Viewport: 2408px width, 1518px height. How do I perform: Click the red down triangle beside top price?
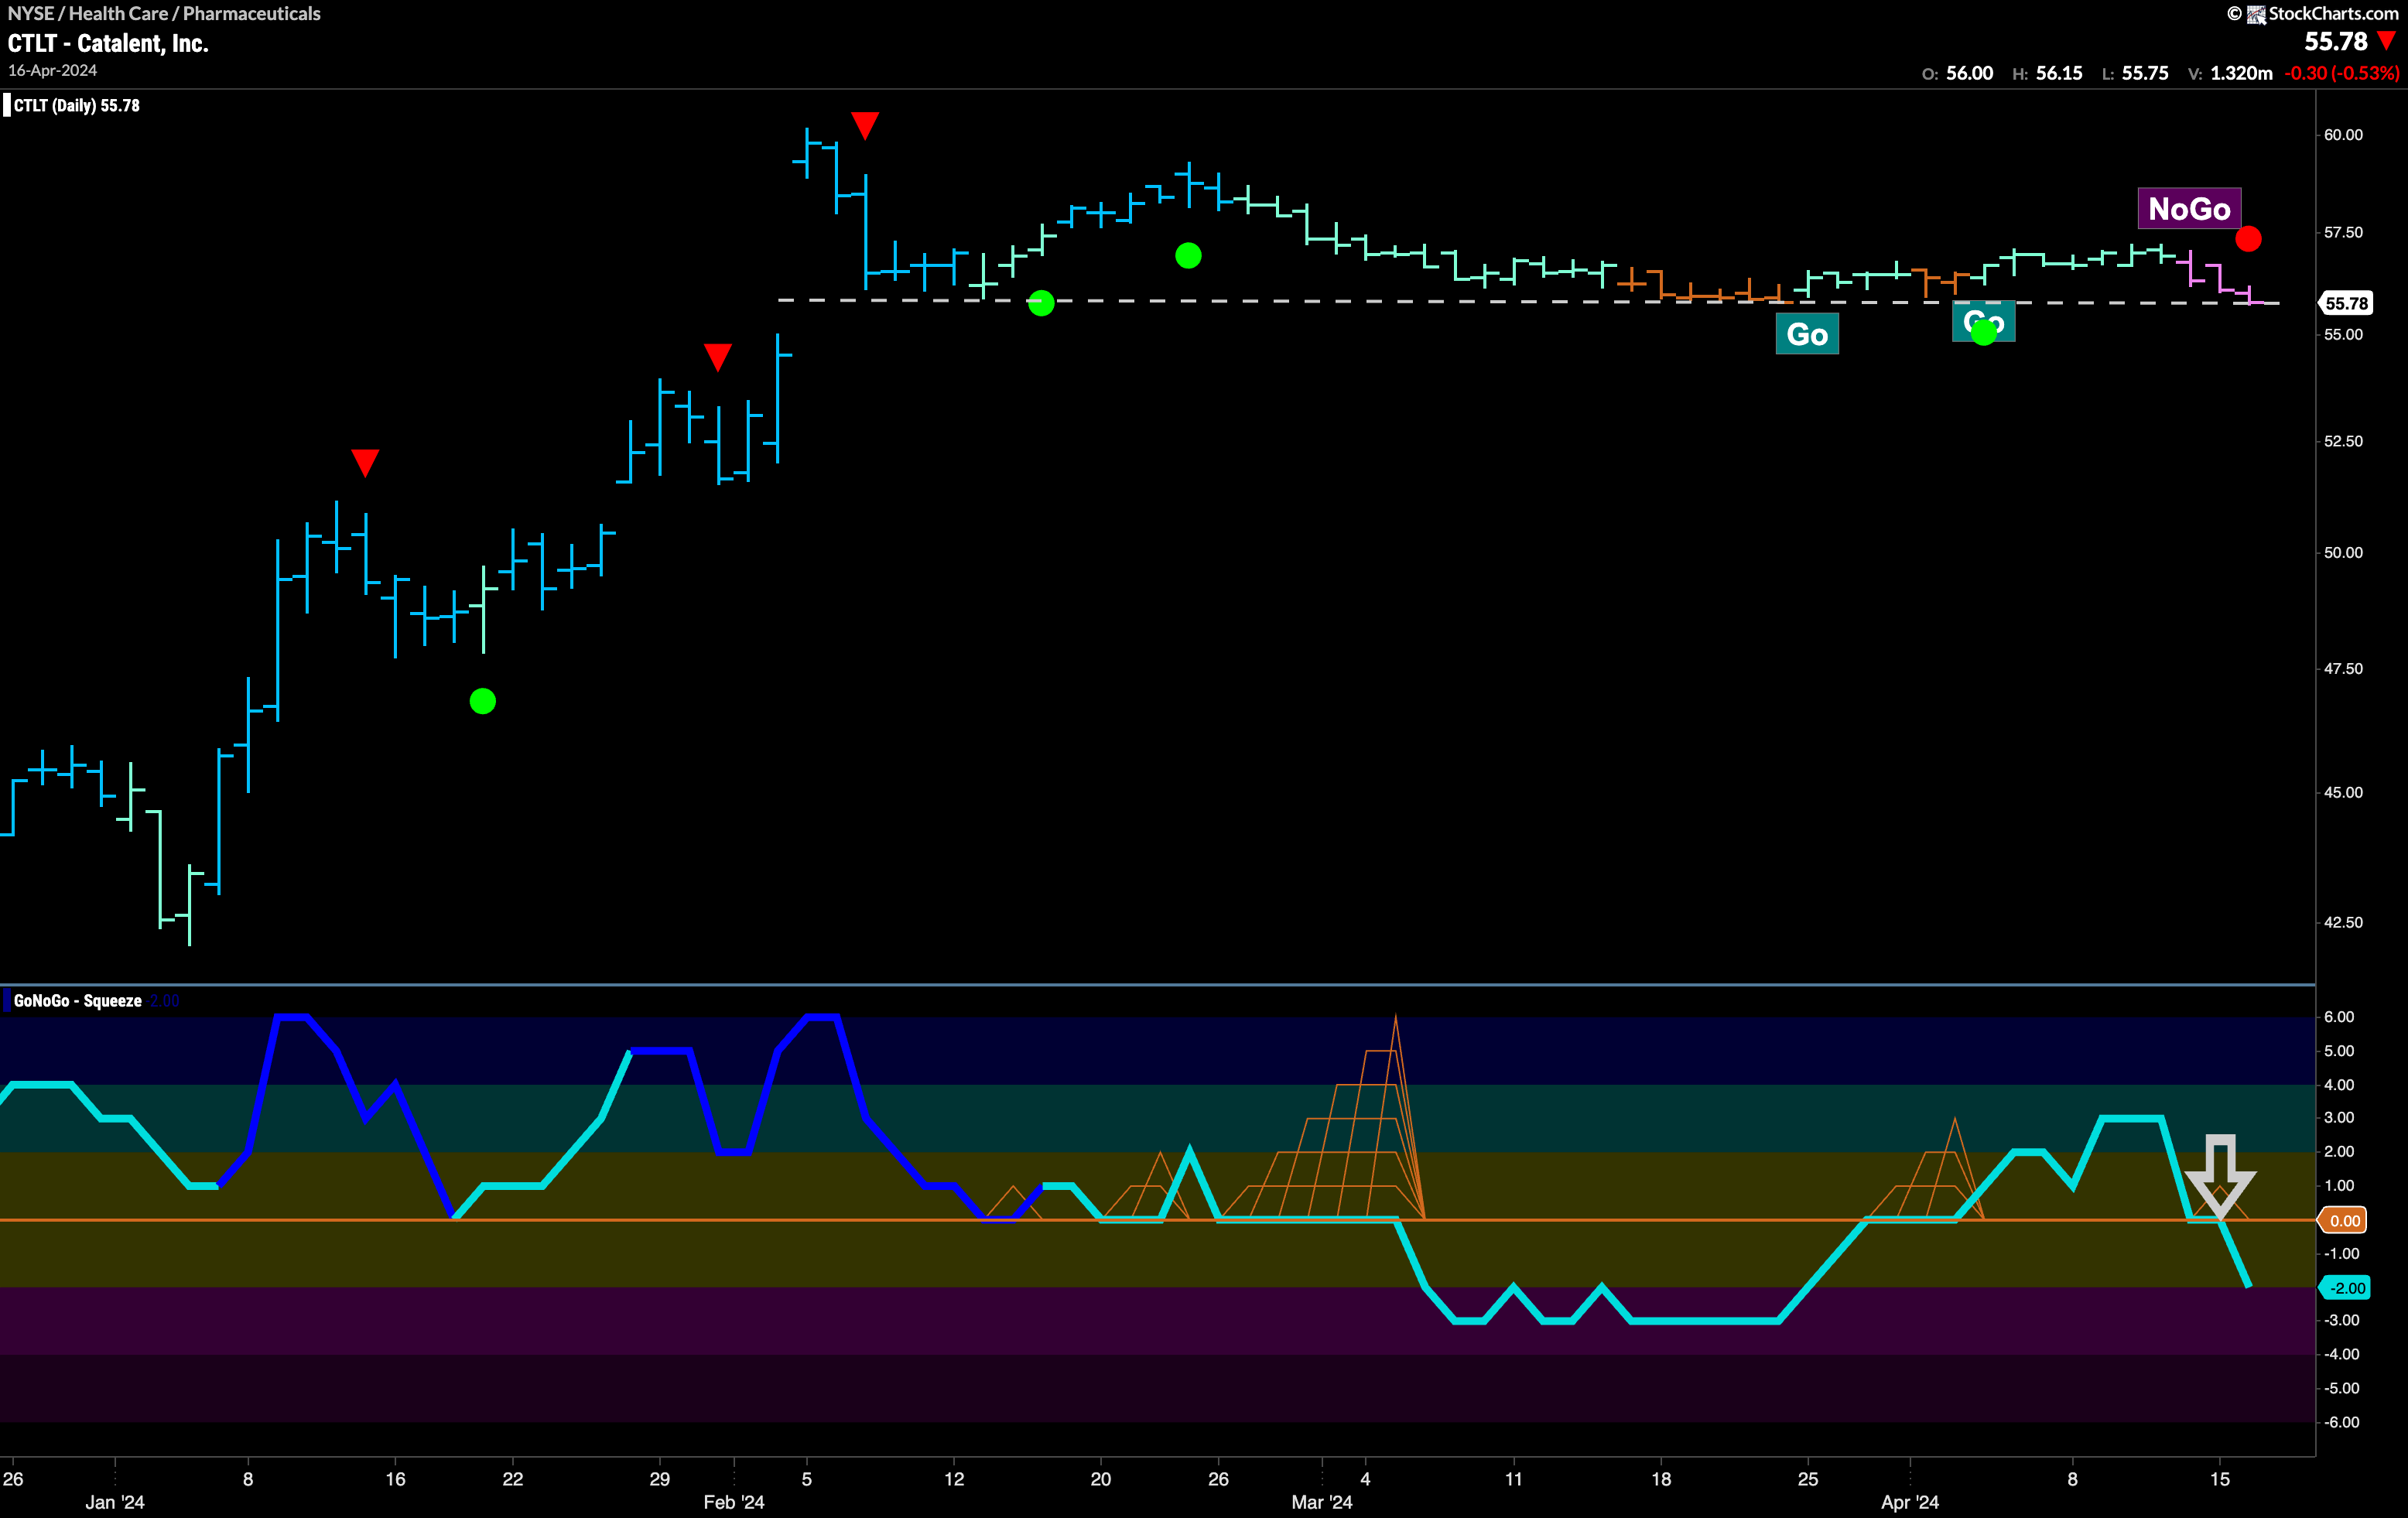tap(2387, 41)
